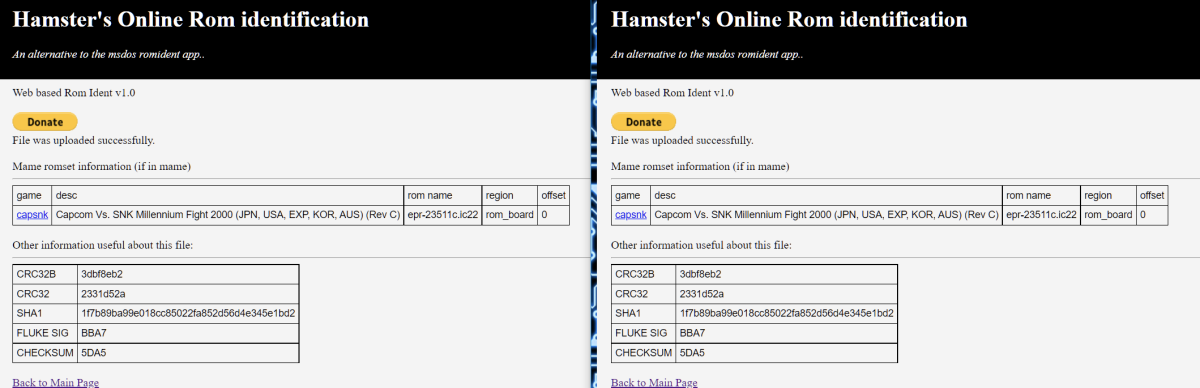Follow Back to Main Page in left page
This screenshot has height=388, width=1200.
click(55, 382)
